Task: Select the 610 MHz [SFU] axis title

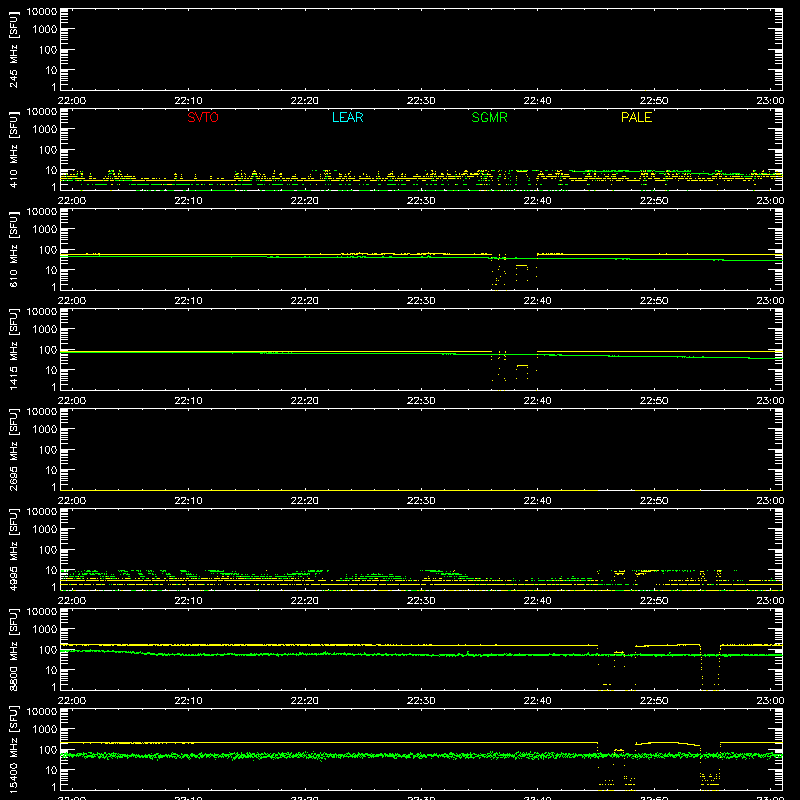Action: click(14, 249)
